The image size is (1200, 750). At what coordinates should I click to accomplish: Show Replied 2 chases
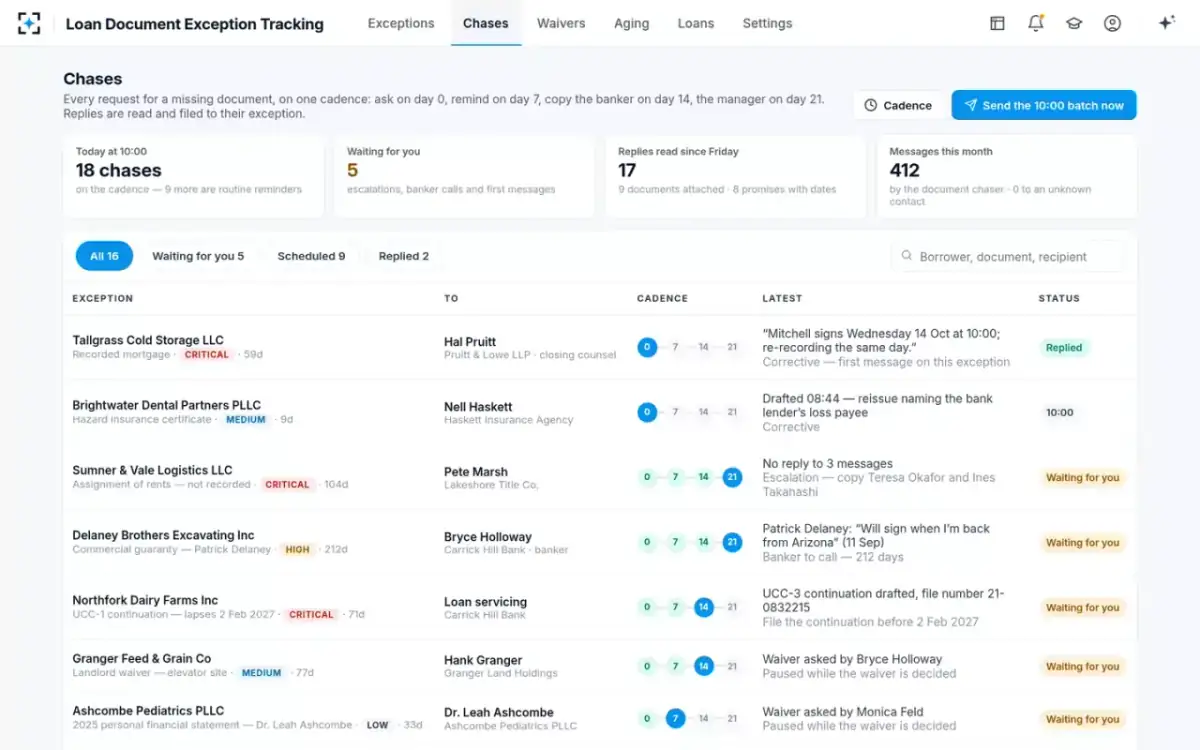(404, 256)
